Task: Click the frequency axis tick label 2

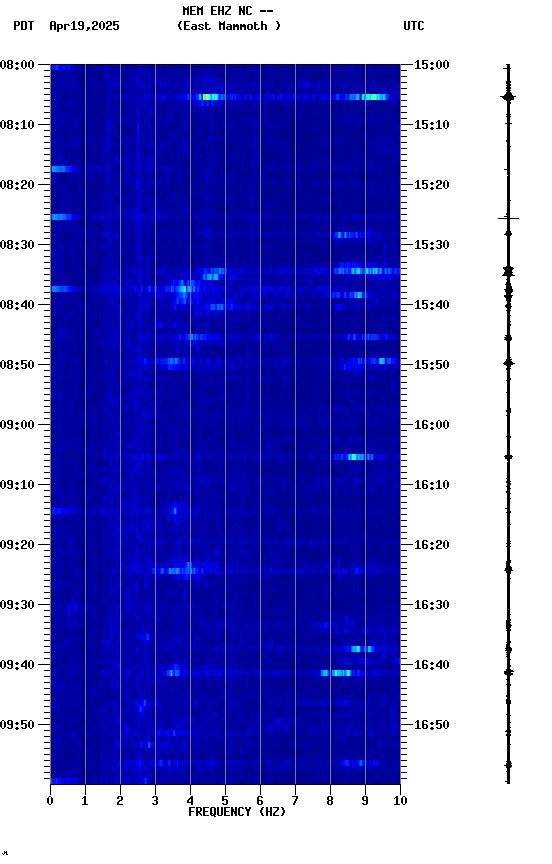Action: pyautogui.click(x=120, y=801)
